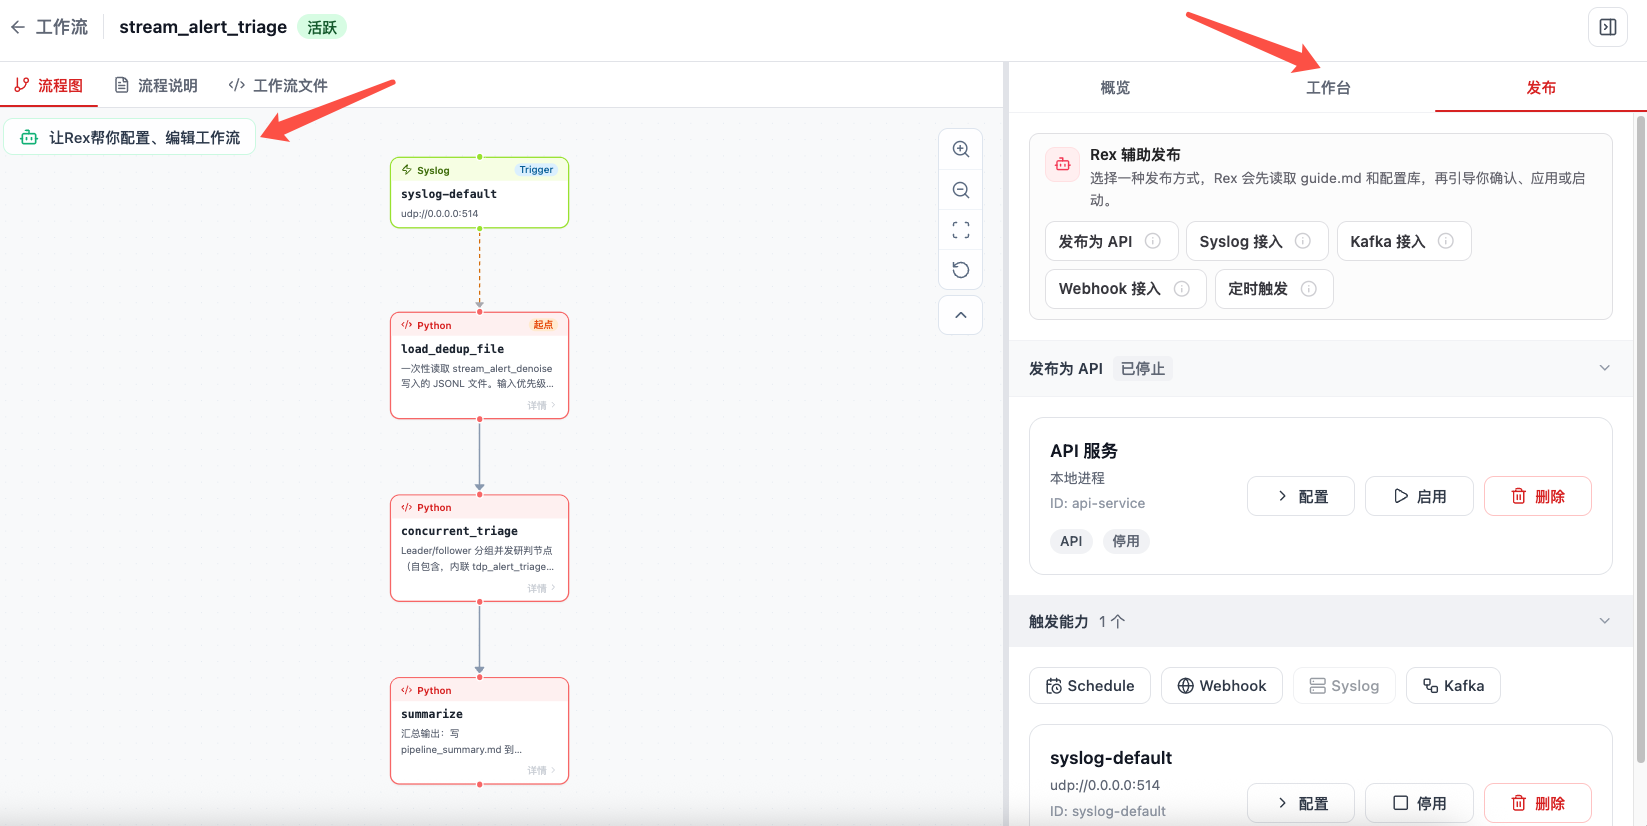1647x826 pixels.
Task: Click the API tag in API 服务 card
Action: pos(1071,541)
